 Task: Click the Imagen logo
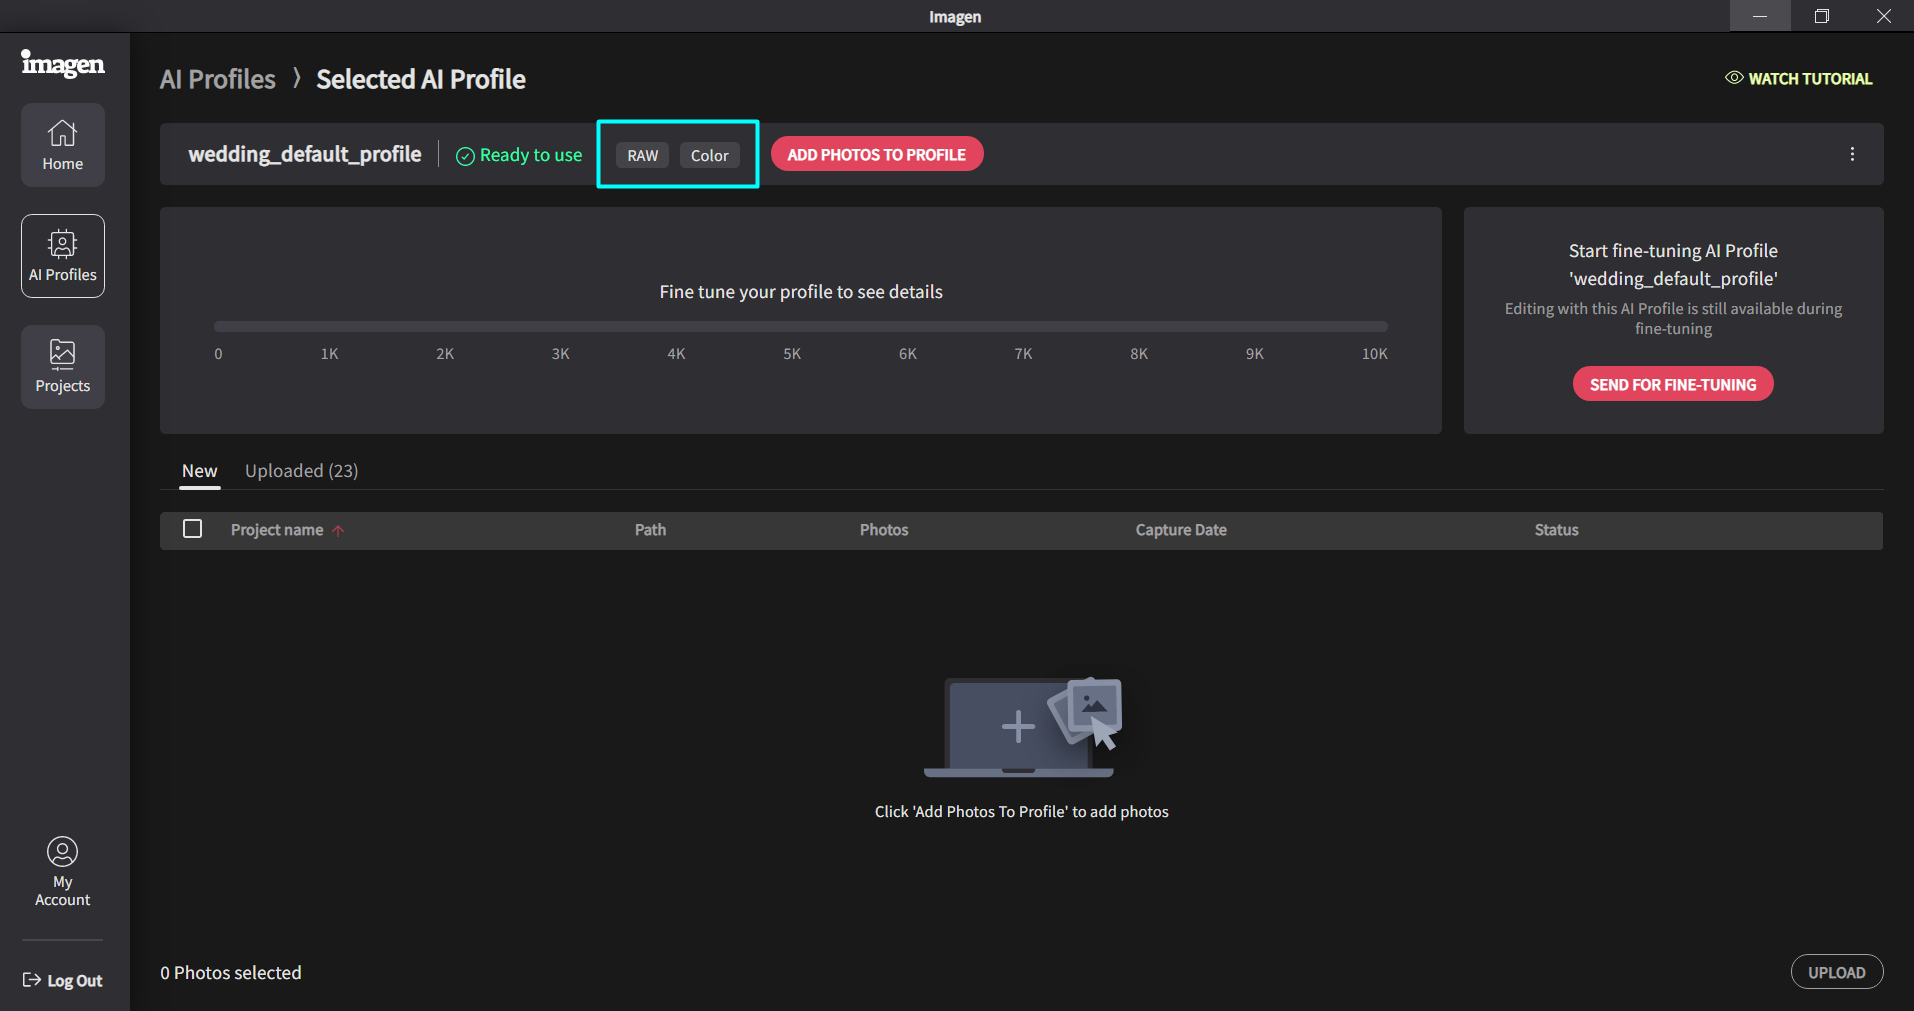tap(63, 64)
